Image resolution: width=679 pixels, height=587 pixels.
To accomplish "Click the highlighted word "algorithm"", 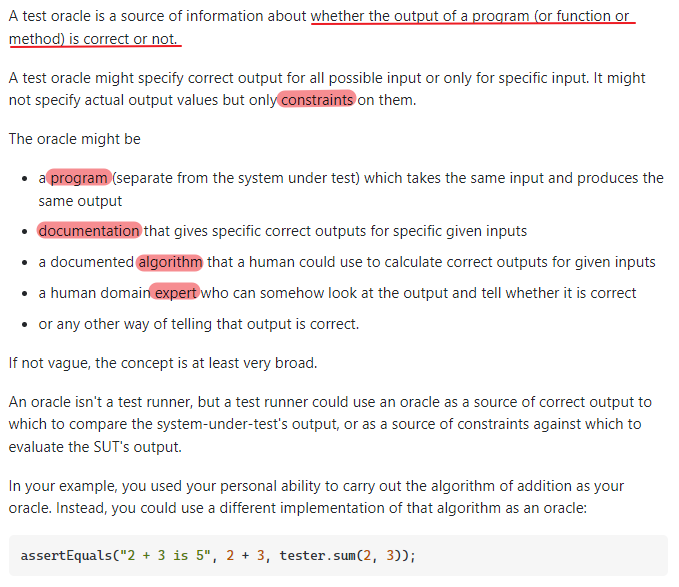I will (169, 262).
